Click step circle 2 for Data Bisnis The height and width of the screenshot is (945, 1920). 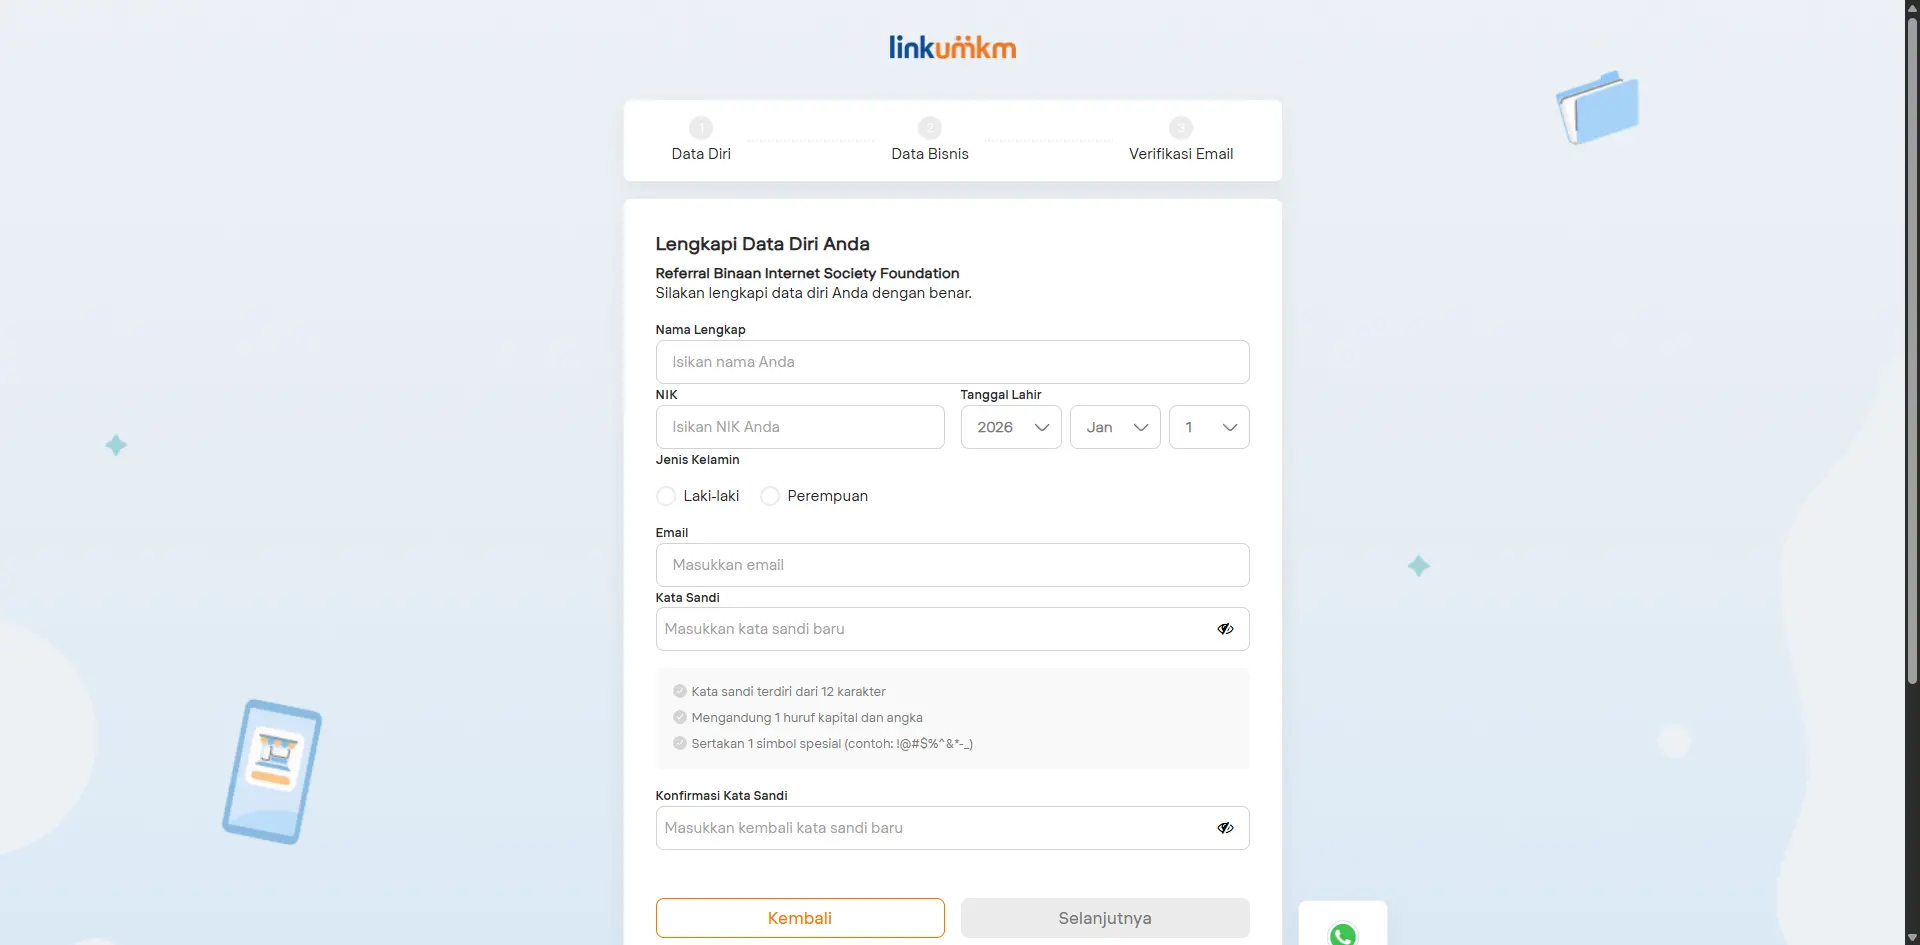tap(930, 127)
